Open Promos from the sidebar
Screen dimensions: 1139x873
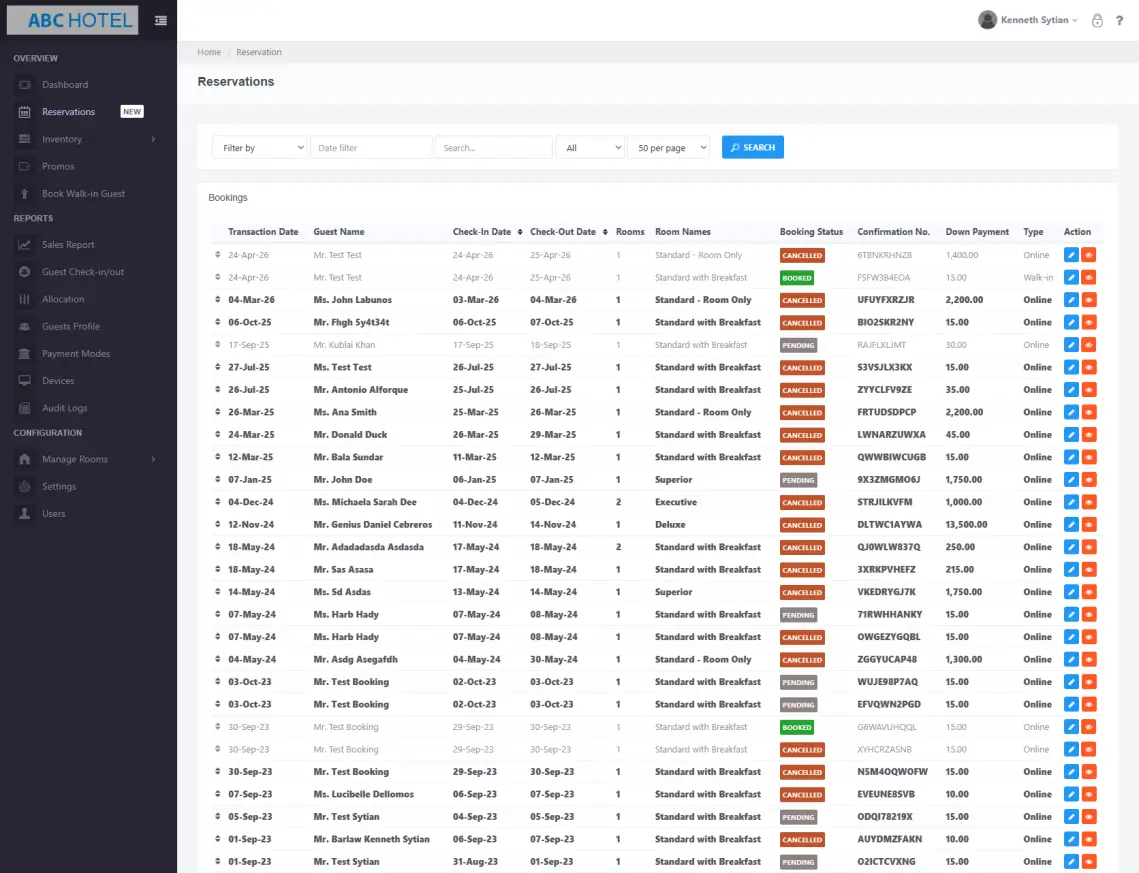pyautogui.click(x=58, y=166)
